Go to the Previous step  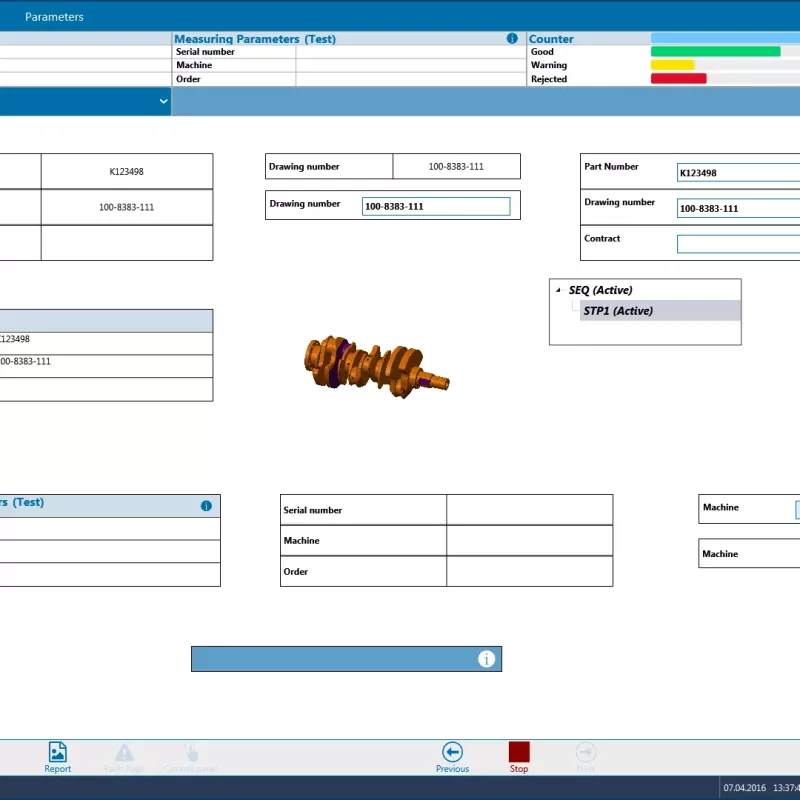(452, 753)
